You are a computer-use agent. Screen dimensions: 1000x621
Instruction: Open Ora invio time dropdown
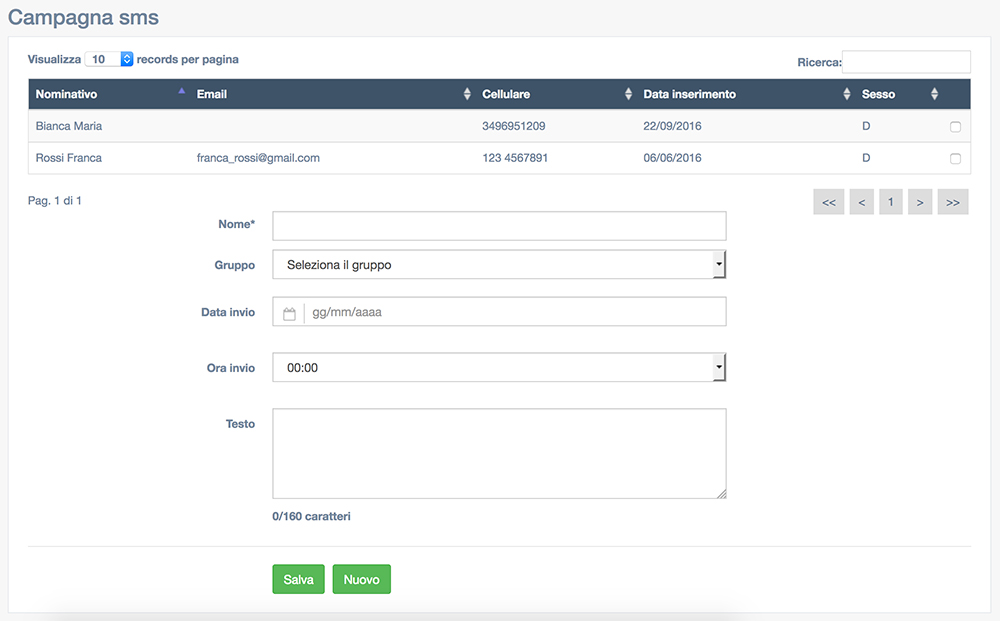tap(499, 367)
